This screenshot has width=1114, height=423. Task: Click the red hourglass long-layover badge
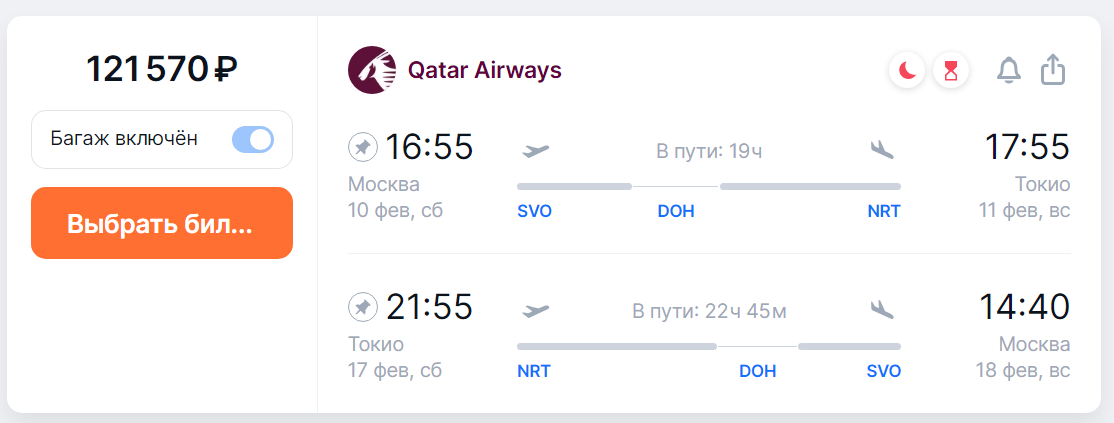[x=951, y=71]
